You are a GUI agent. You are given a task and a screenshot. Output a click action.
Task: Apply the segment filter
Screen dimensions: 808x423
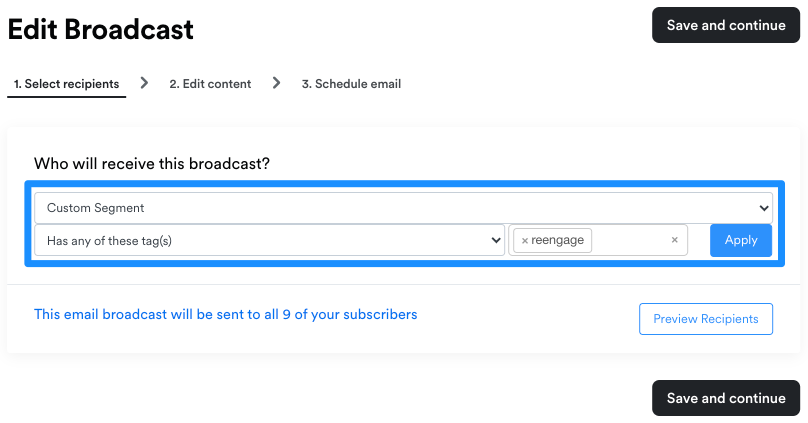[740, 240]
